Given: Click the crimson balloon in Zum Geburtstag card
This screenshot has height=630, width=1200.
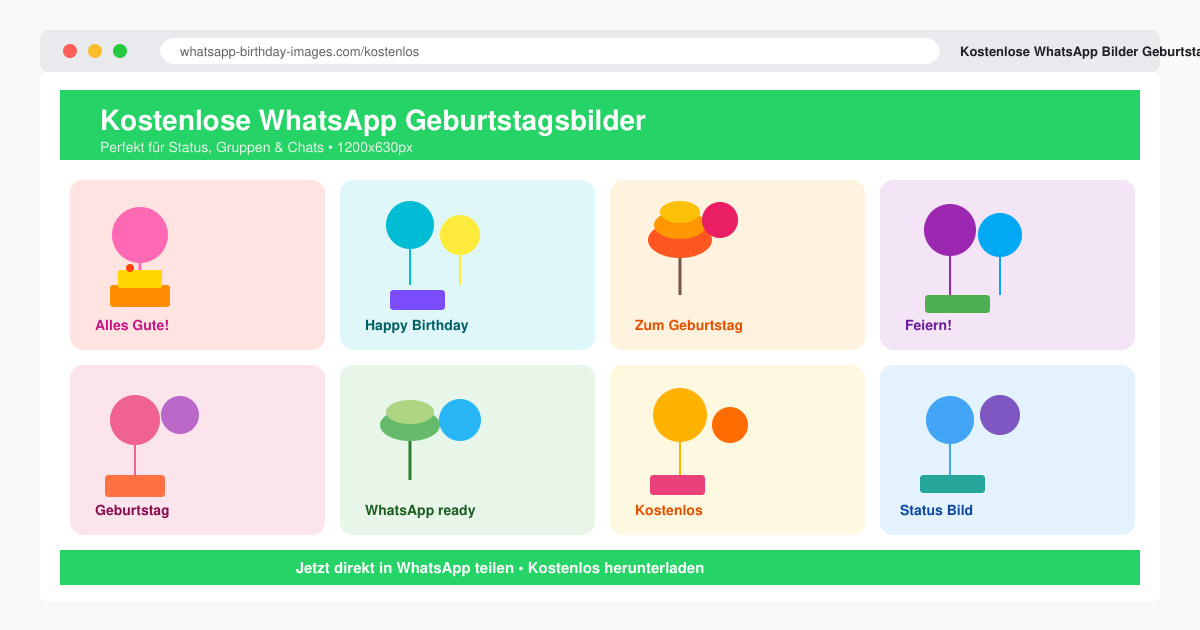Looking at the screenshot, I should [x=720, y=220].
